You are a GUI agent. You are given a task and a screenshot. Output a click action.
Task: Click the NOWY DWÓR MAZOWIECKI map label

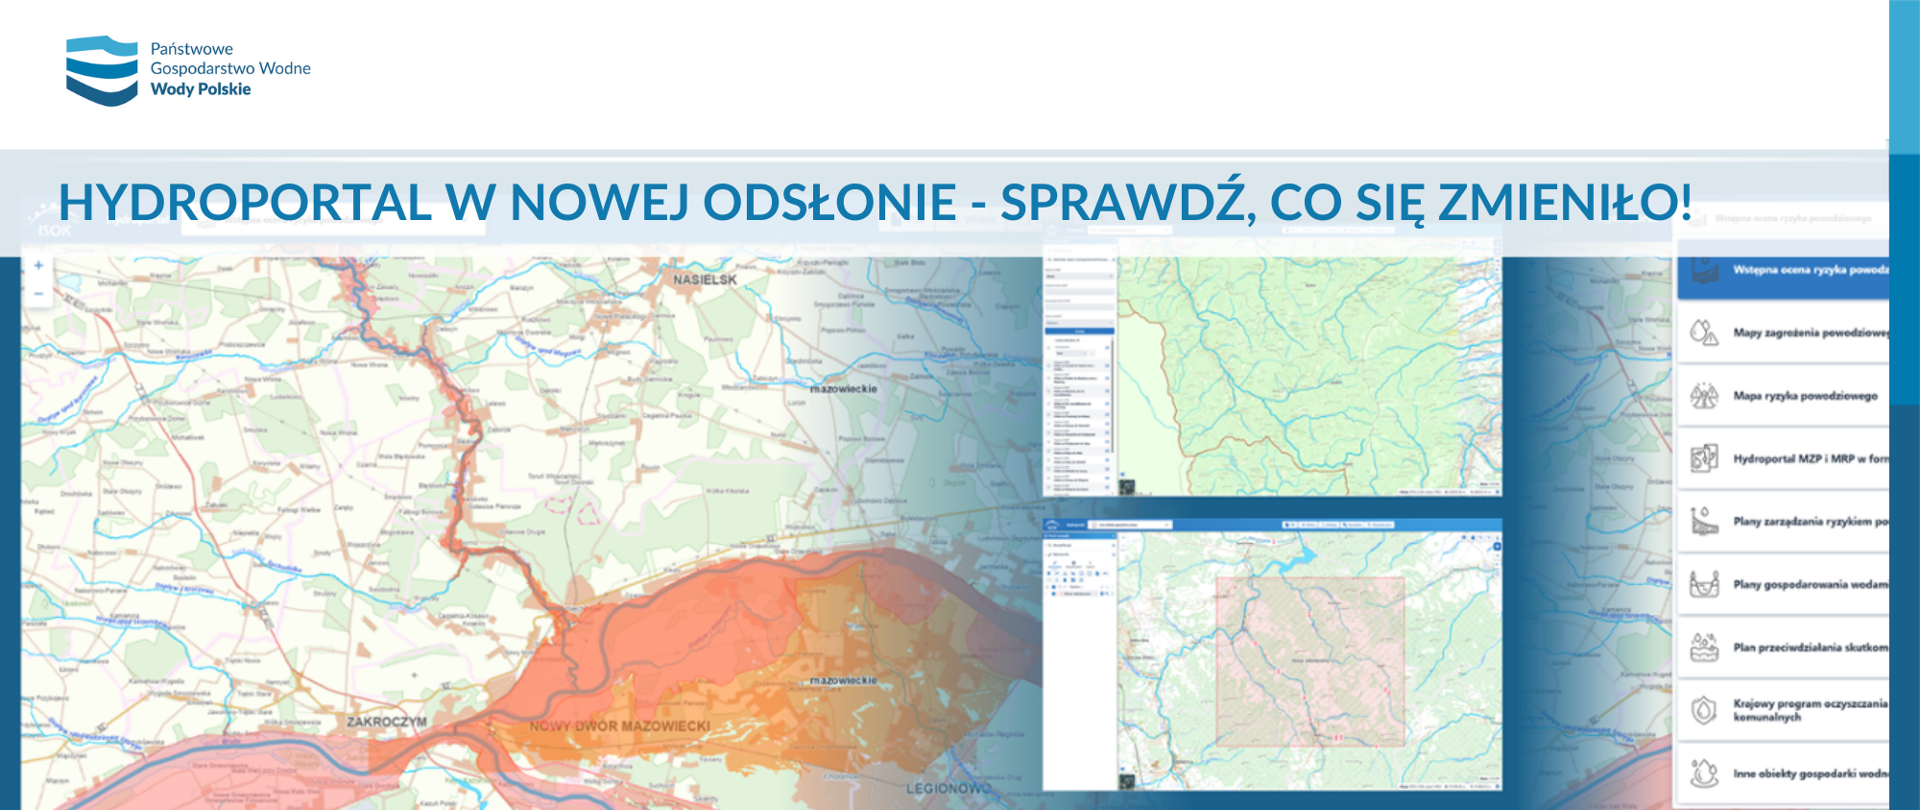pos(620,726)
